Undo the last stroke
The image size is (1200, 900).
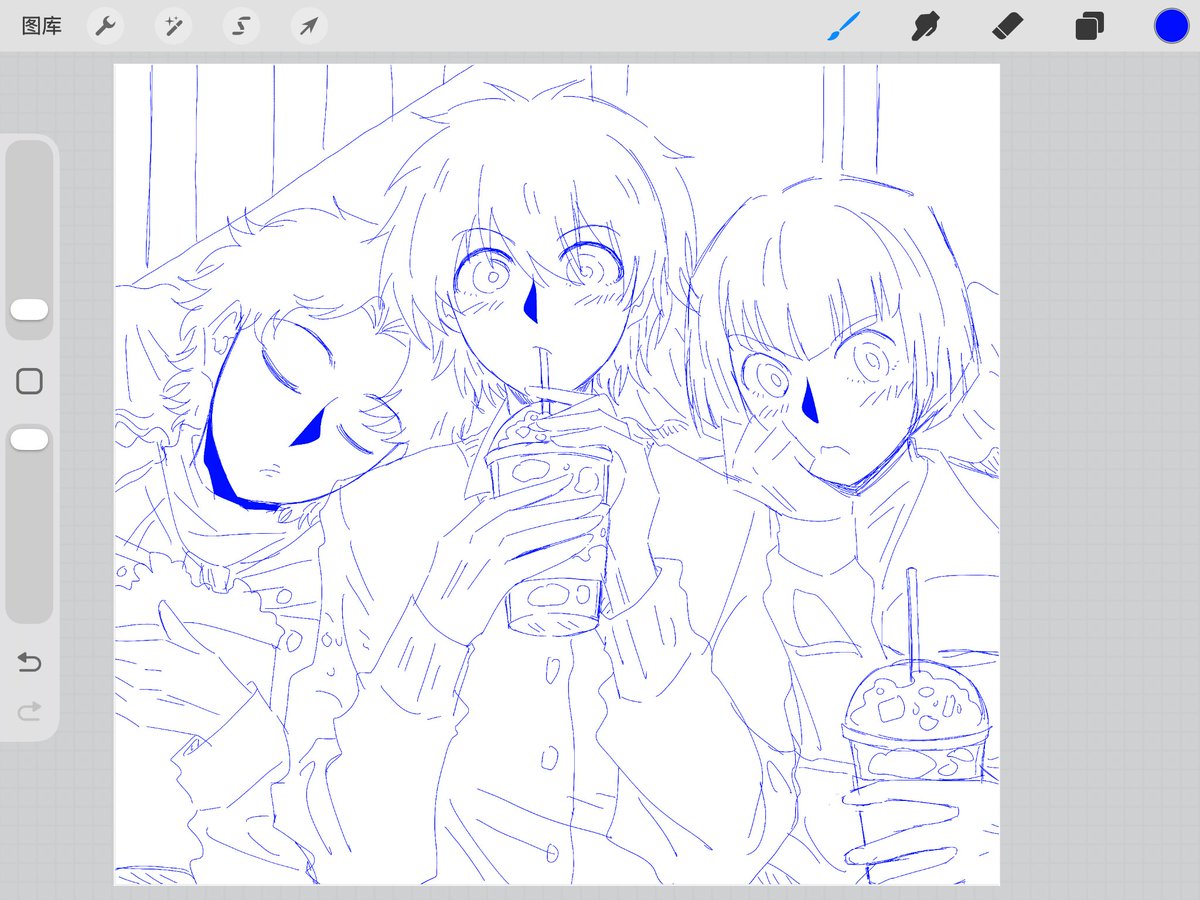point(29,662)
